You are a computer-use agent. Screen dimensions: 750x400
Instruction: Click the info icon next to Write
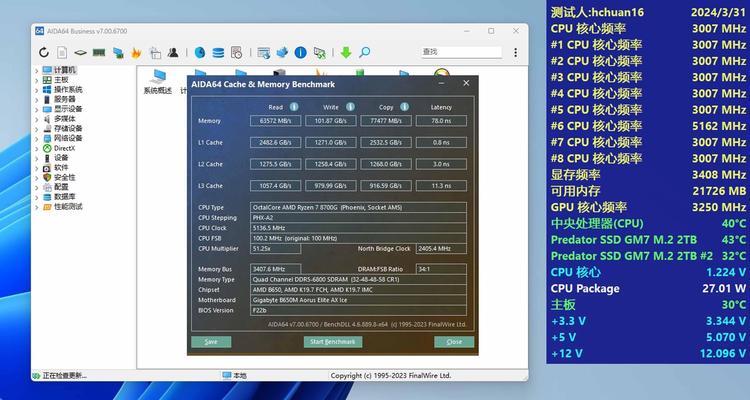click(350, 107)
